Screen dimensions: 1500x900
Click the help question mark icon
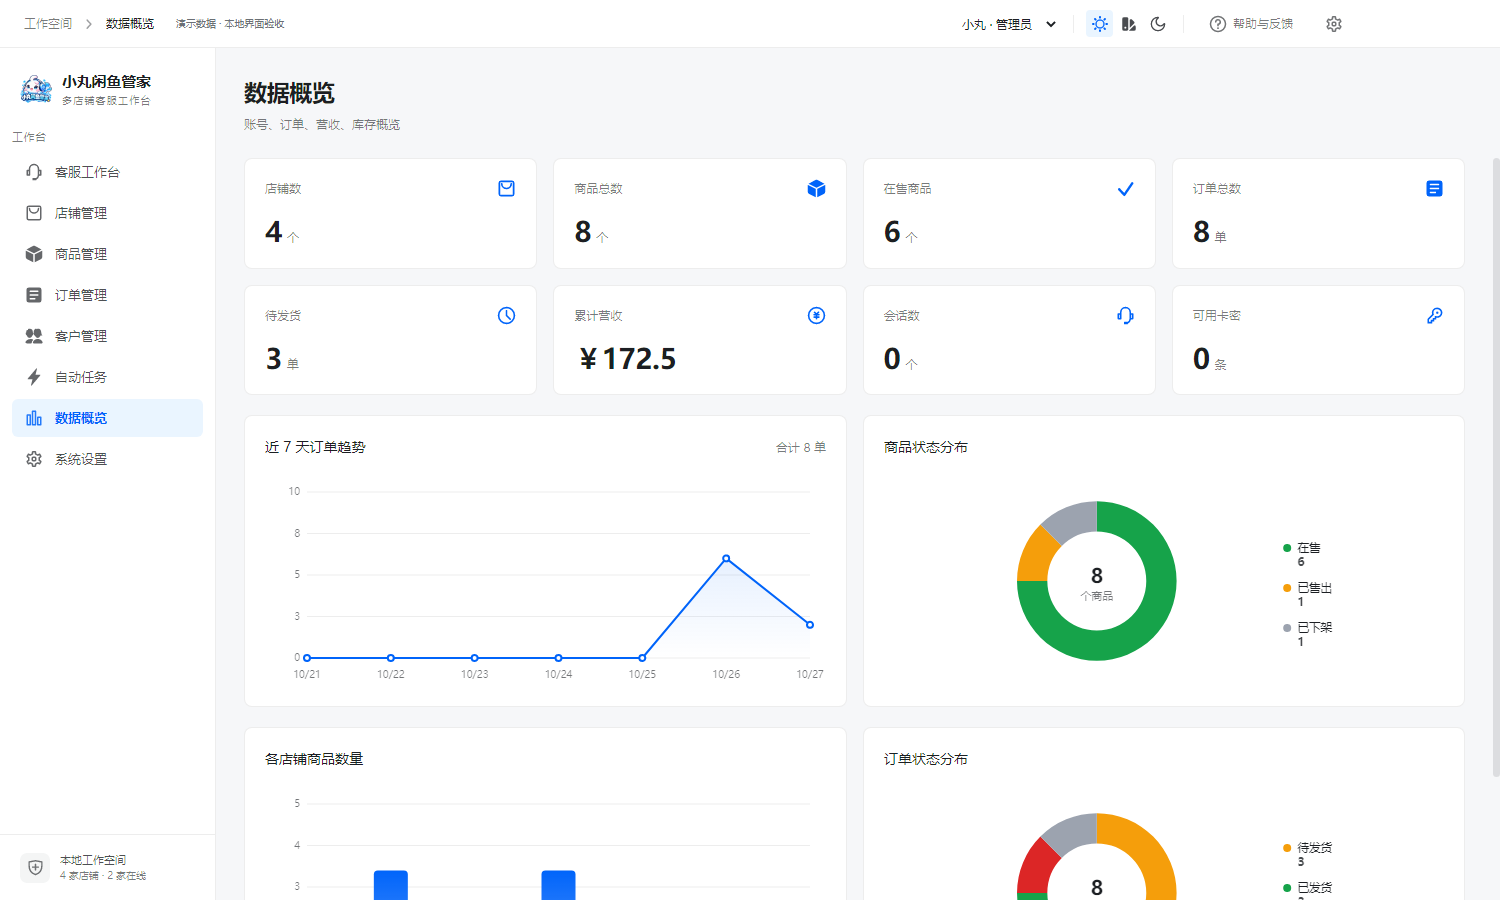(x=1218, y=24)
